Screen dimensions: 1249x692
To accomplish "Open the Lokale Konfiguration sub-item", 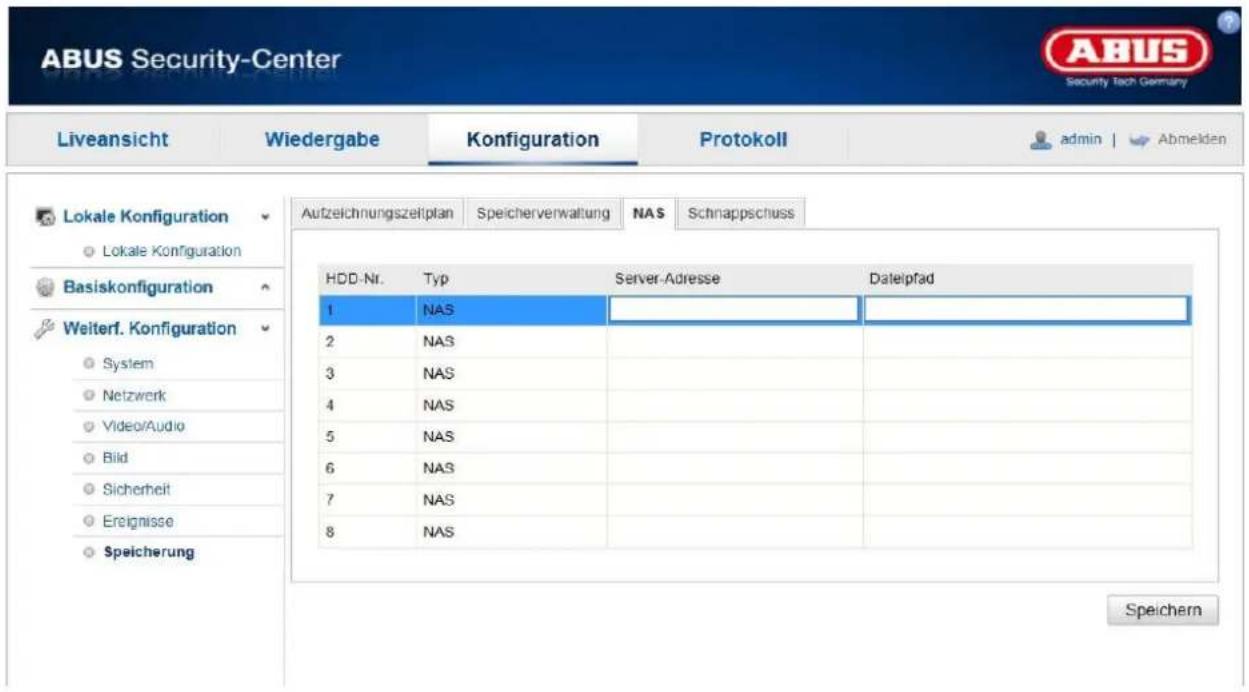I will pos(171,250).
